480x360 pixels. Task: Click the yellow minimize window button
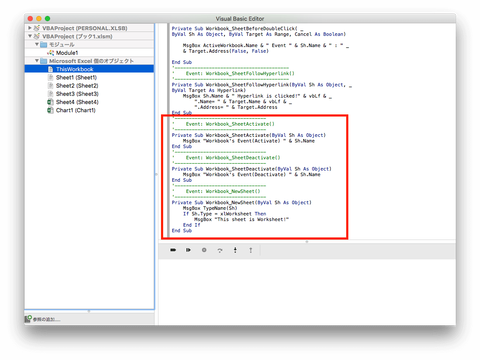pos(39,19)
